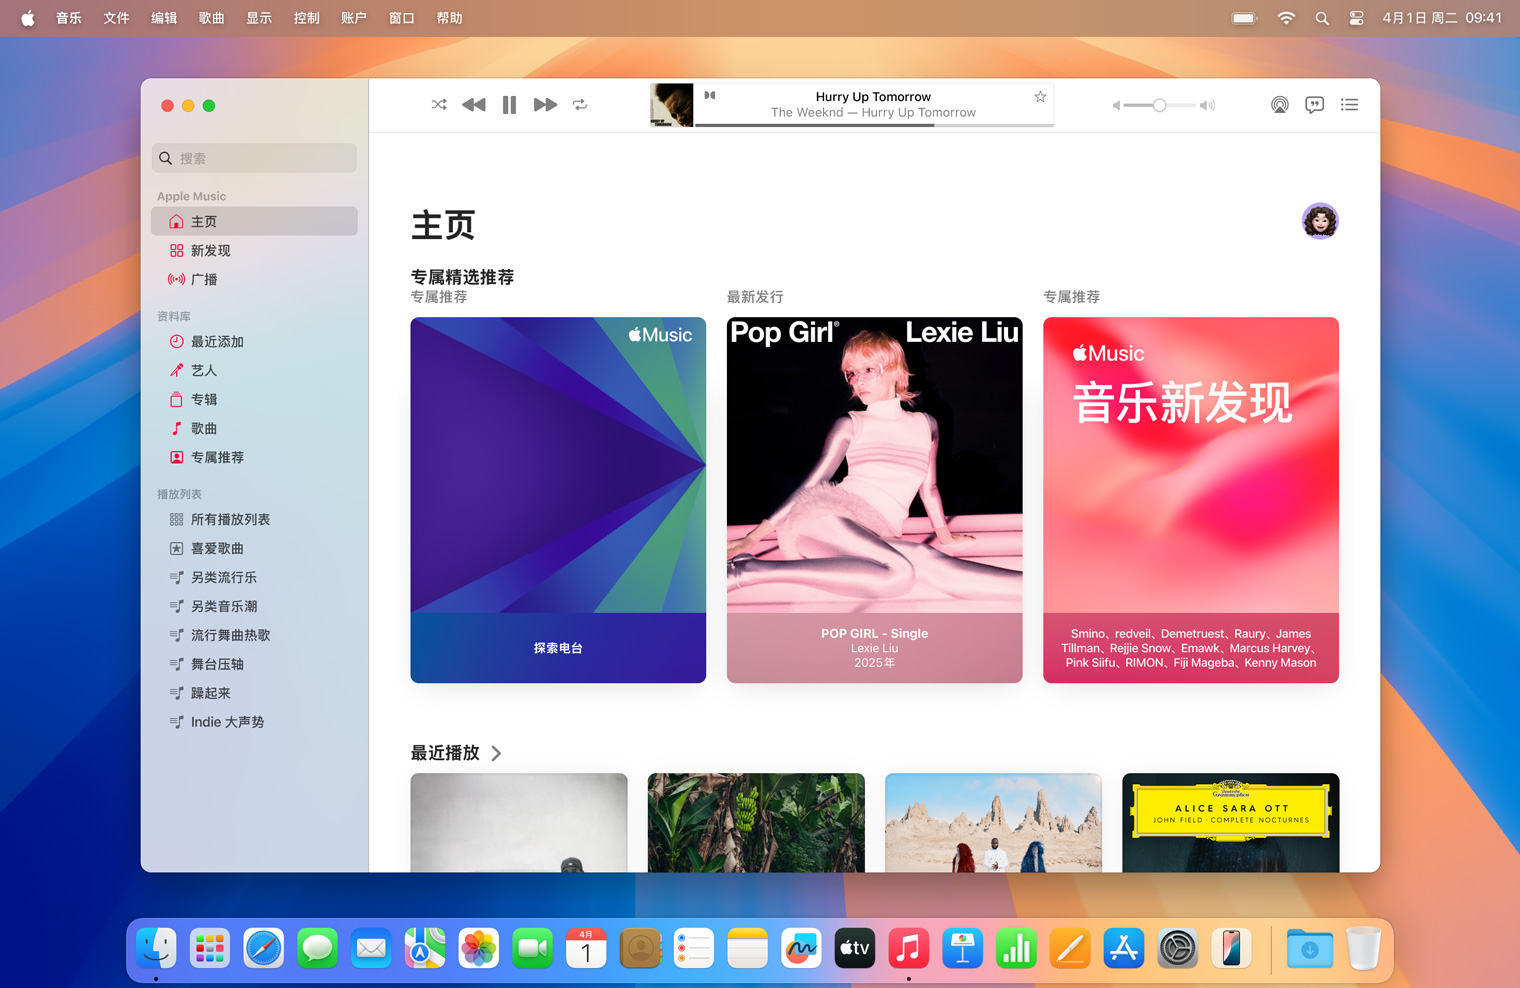Toggle repeat playback mode
This screenshot has width=1520, height=988.
(x=580, y=105)
